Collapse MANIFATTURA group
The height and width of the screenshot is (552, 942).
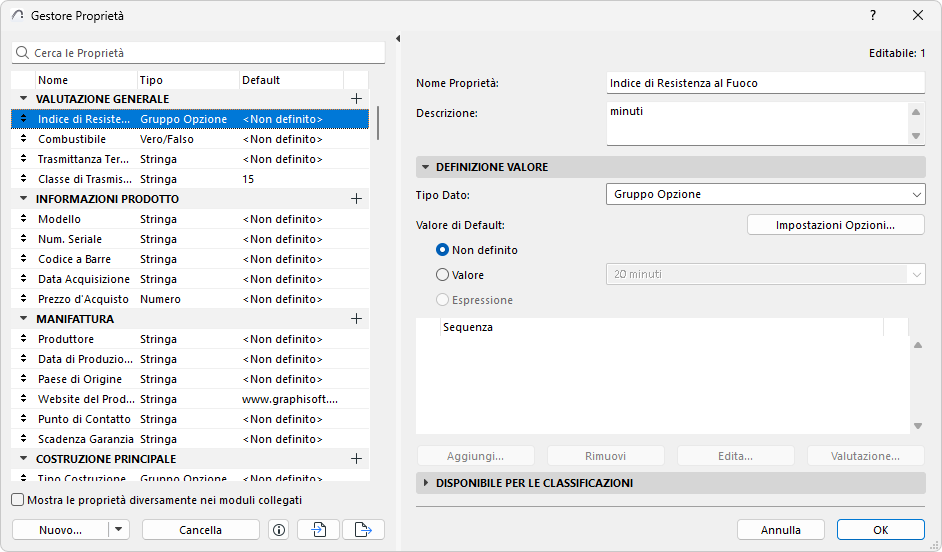pyautogui.click(x=23, y=319)
